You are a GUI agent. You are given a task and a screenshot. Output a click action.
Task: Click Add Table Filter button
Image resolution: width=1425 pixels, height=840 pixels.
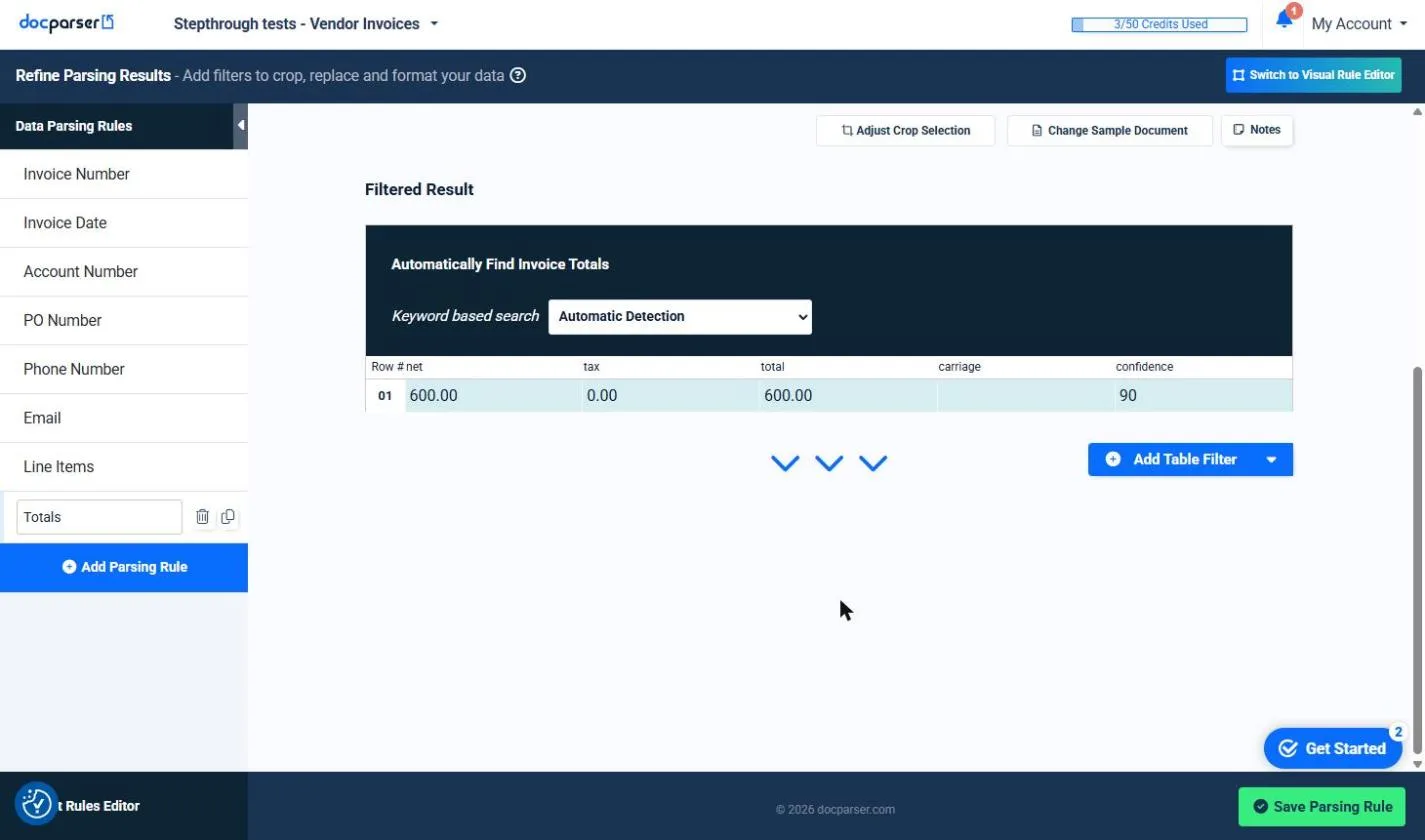coord(1171,460)
